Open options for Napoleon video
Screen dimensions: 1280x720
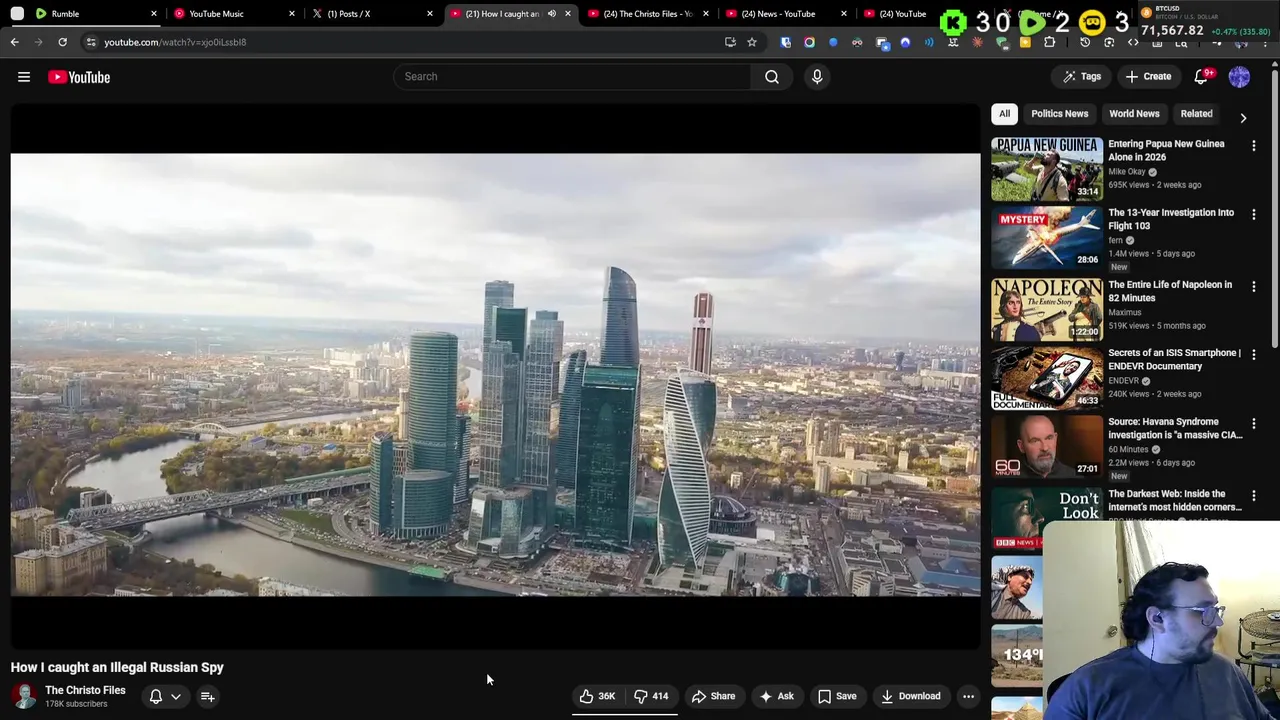pos(1254,287)
